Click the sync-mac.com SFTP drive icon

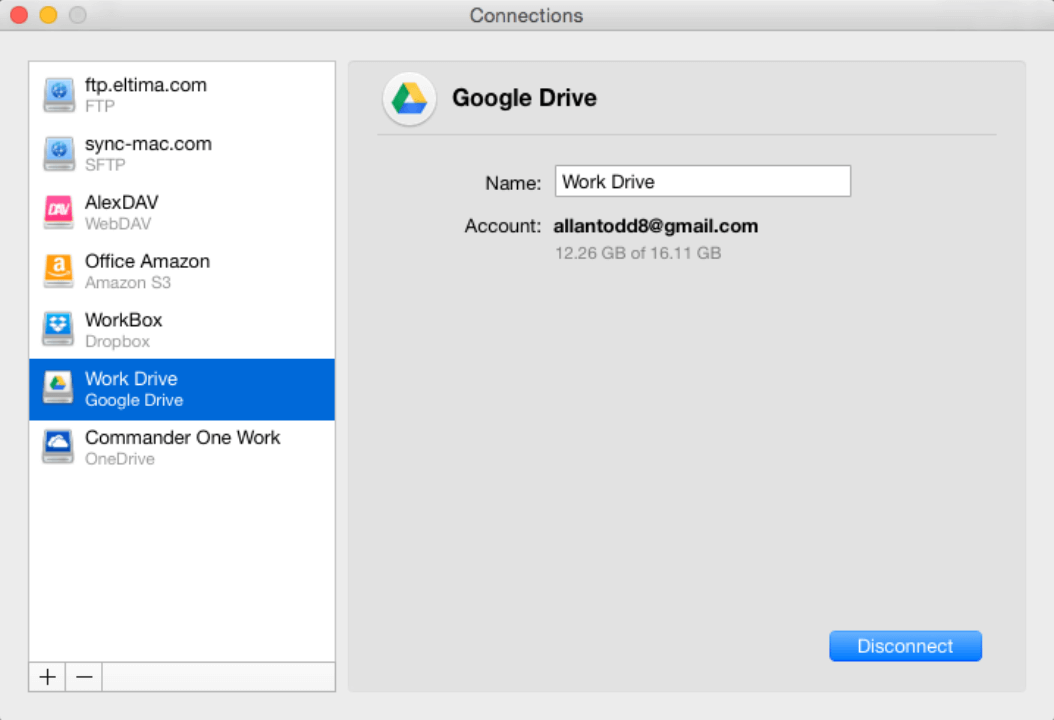pyautogui.click(x=59, y=154)
